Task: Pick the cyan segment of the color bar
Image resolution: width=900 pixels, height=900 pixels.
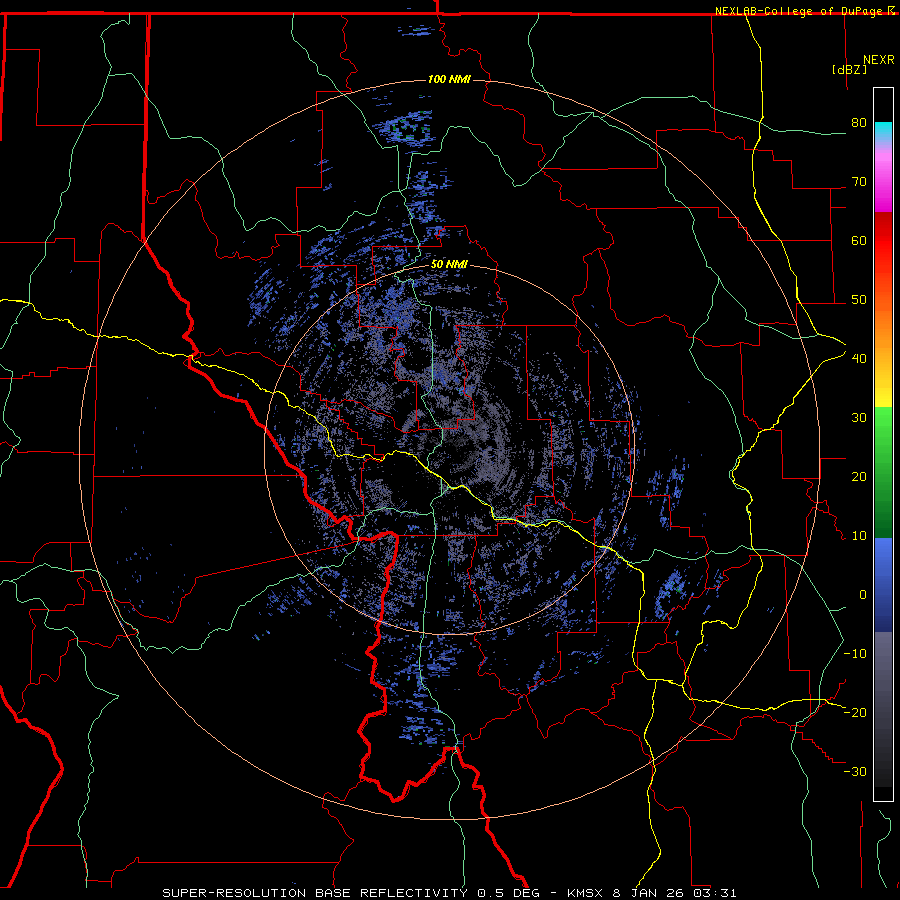Action: click(x=883, y=132)
